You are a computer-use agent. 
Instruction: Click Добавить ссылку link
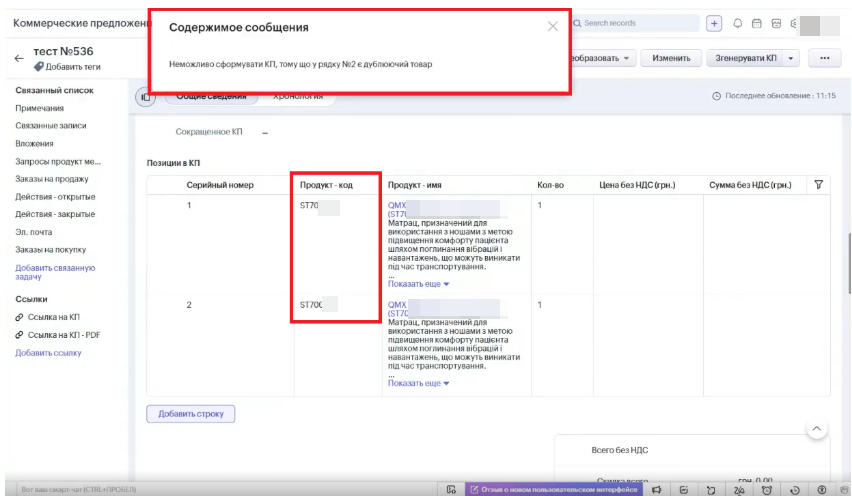[48, 353]
